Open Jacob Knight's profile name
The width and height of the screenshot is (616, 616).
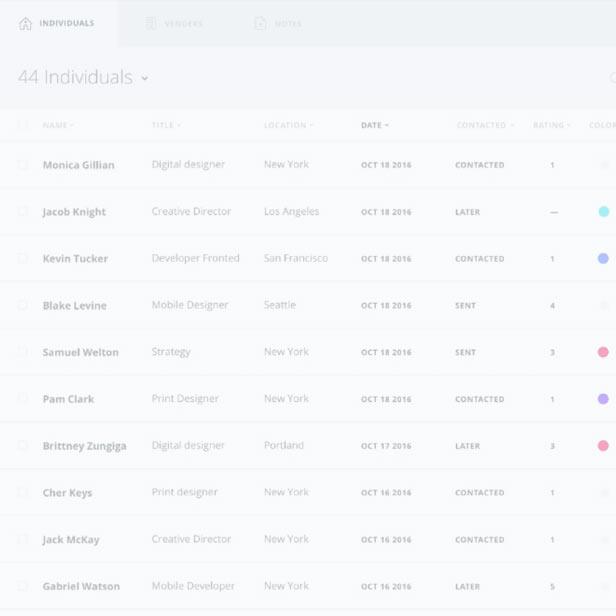tap(74, 212)
